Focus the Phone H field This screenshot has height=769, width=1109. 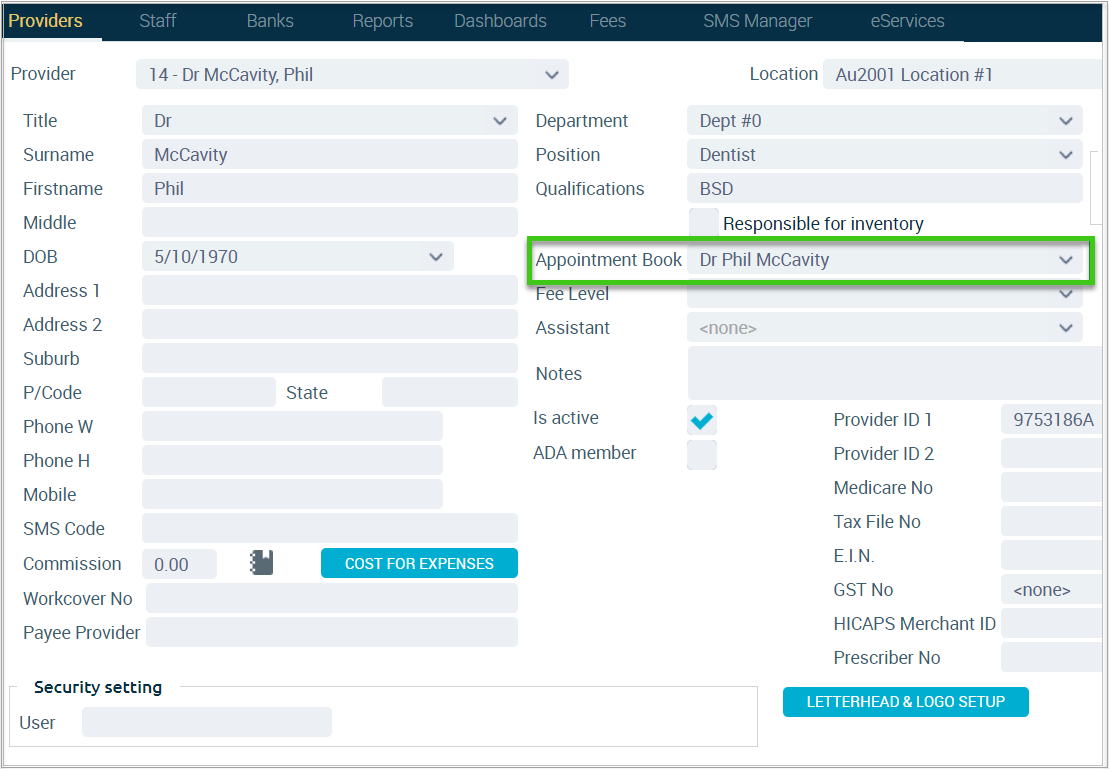click(x=292, y=460)
